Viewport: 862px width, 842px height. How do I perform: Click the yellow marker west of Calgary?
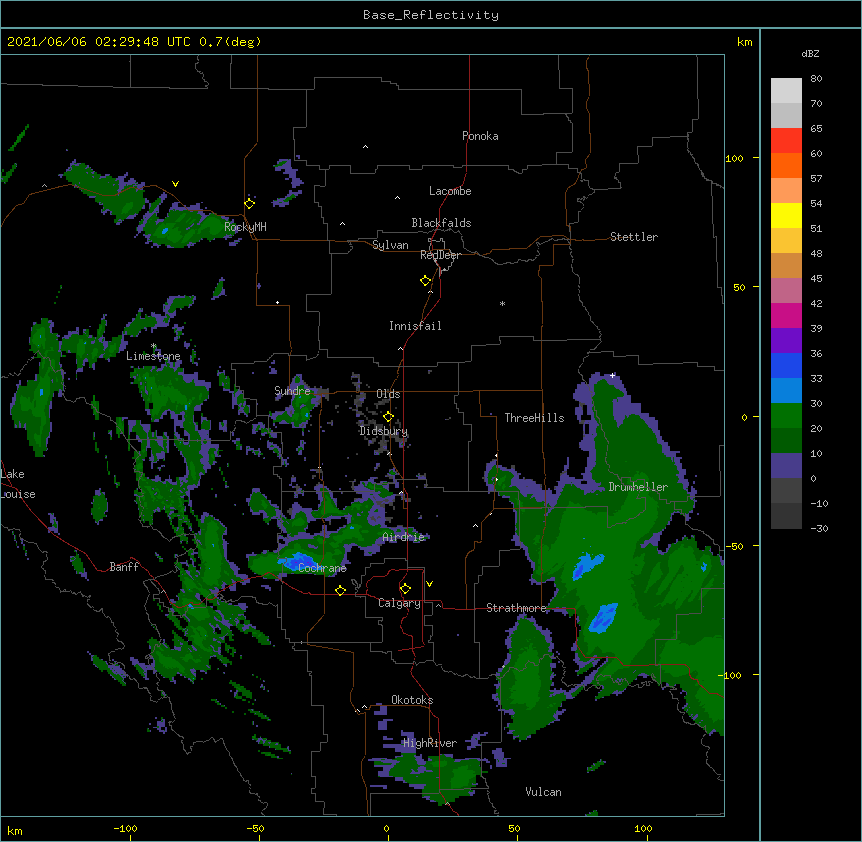(340, 590)
